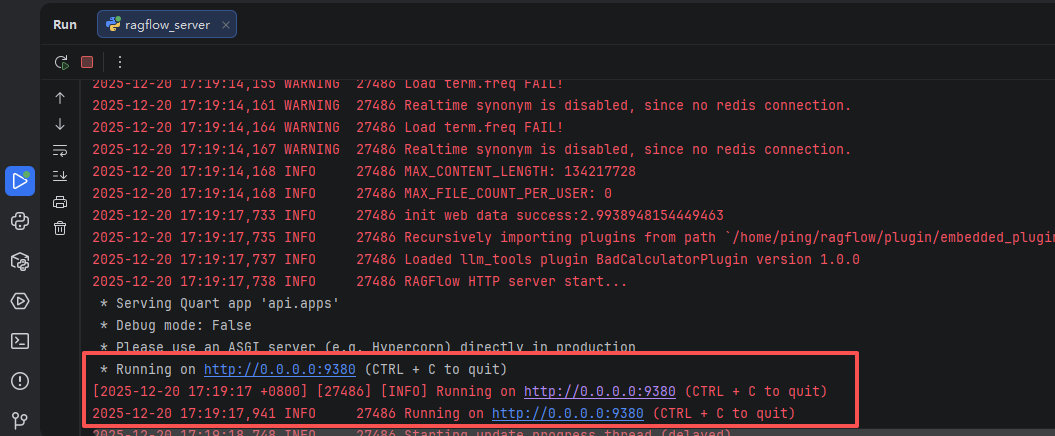Viewport: 1055px width, 436px height.
Task: Click the 'MAX_FILE_COUNT_PER_USER: 0' log line
Action: (x=352, y=194)
